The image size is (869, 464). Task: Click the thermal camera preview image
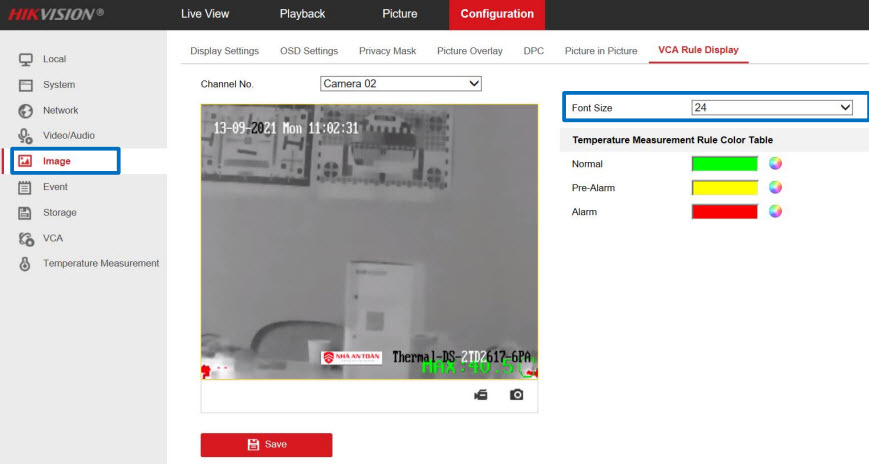[369, 240]
